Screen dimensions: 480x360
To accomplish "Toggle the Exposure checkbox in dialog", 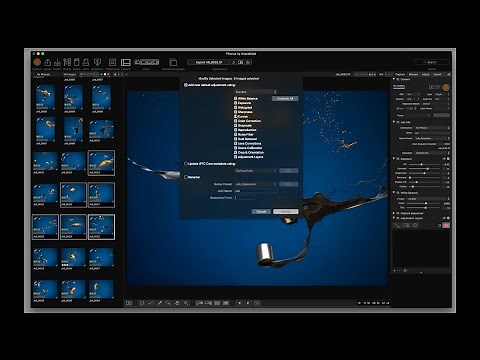I will (235, 103).
